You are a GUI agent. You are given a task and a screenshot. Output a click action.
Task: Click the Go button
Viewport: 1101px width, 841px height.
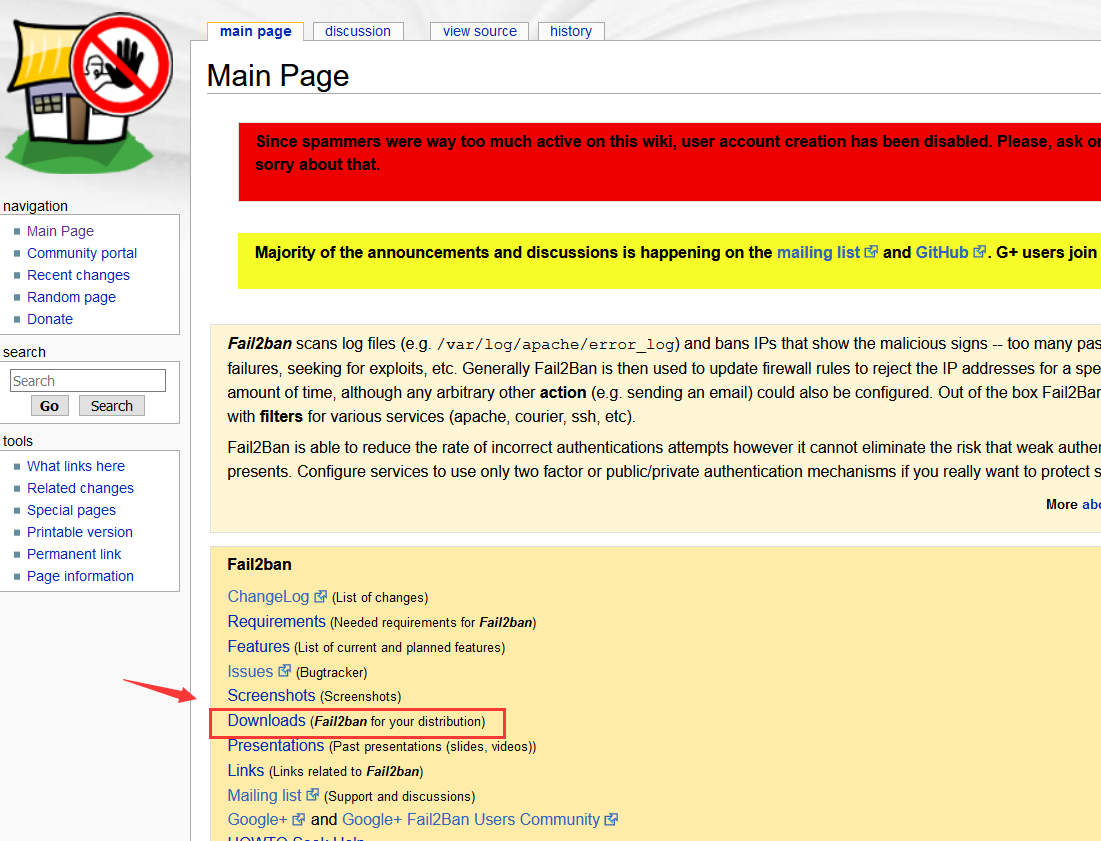(49, 406)
